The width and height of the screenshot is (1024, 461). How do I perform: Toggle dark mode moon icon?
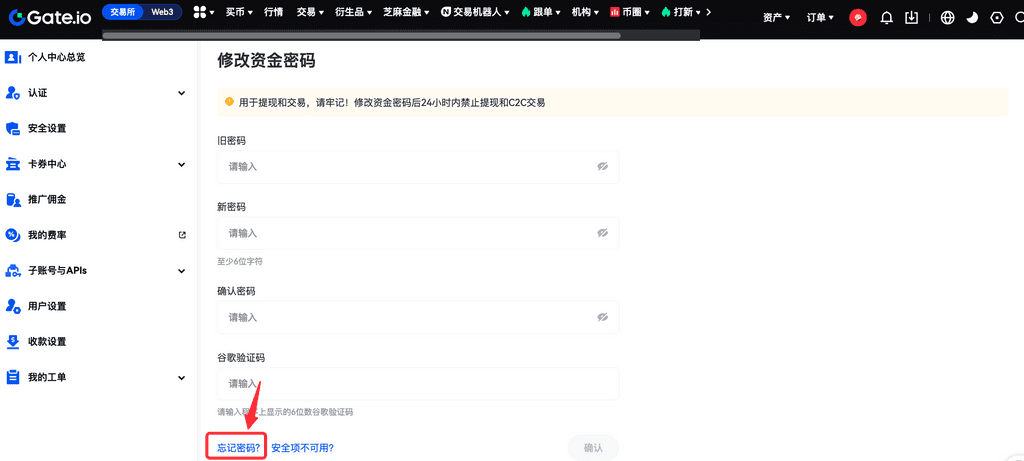(x=972, y=17)
